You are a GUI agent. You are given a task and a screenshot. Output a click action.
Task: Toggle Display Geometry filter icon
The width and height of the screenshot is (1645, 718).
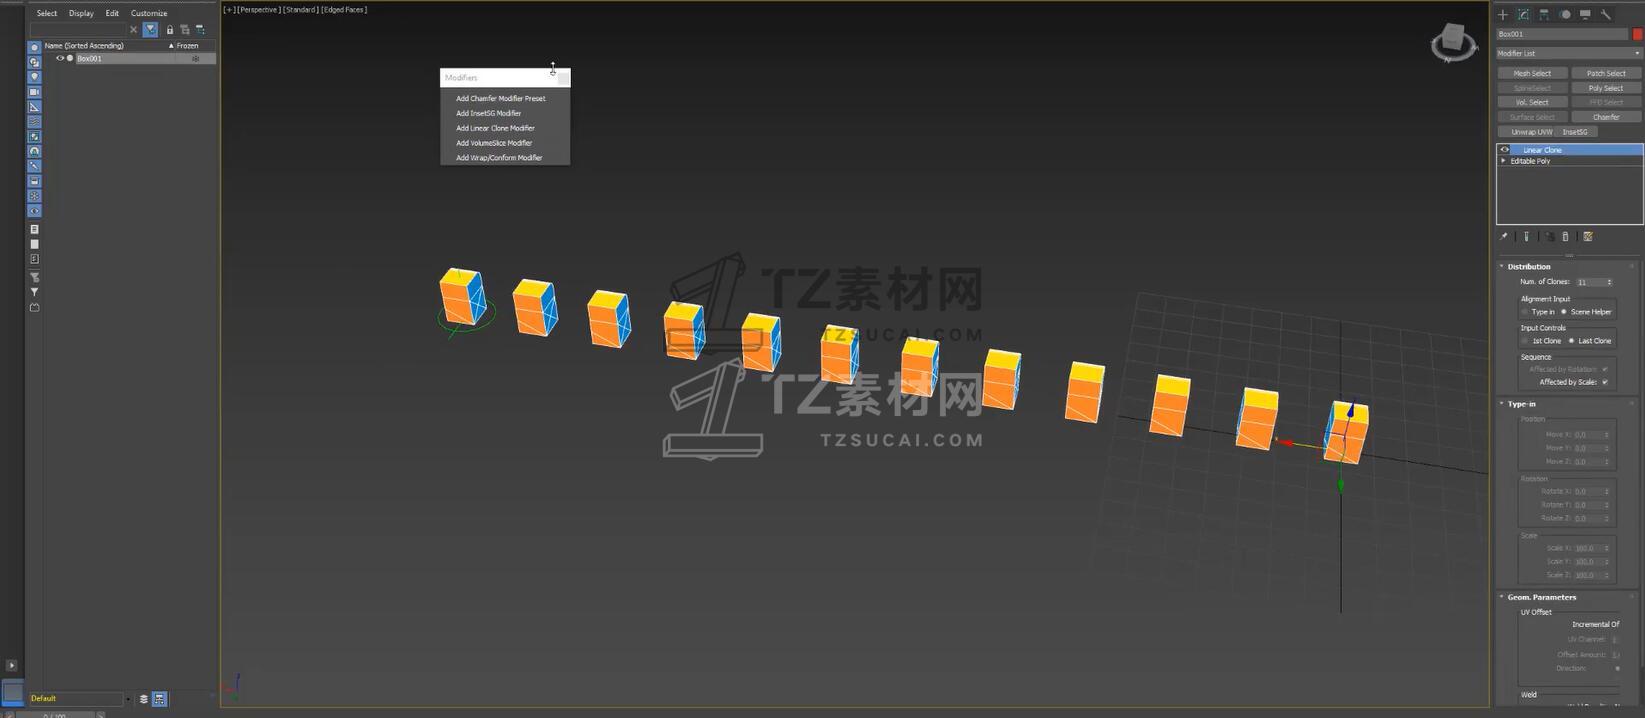(34, 47)
